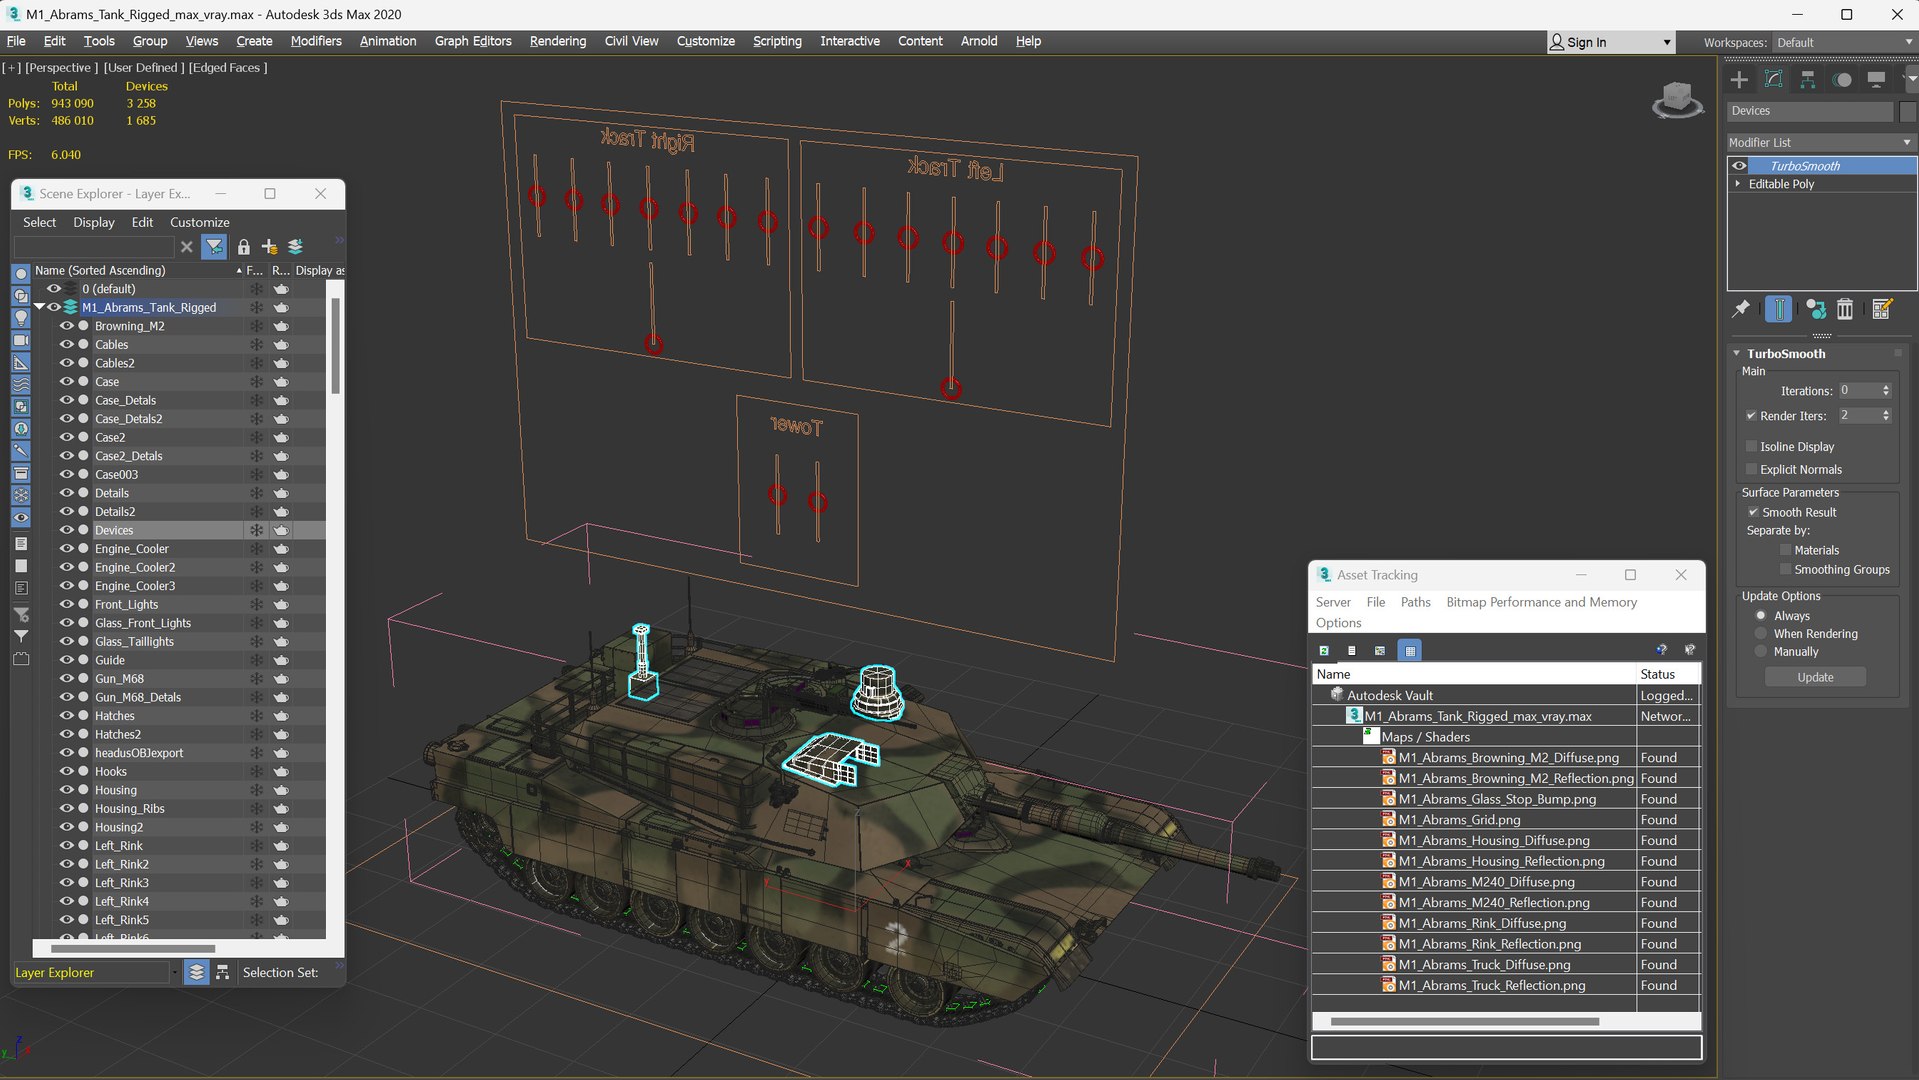Click create new layer icon in Scene Explorer
1919x1080 pixels.
pos(269,247)
